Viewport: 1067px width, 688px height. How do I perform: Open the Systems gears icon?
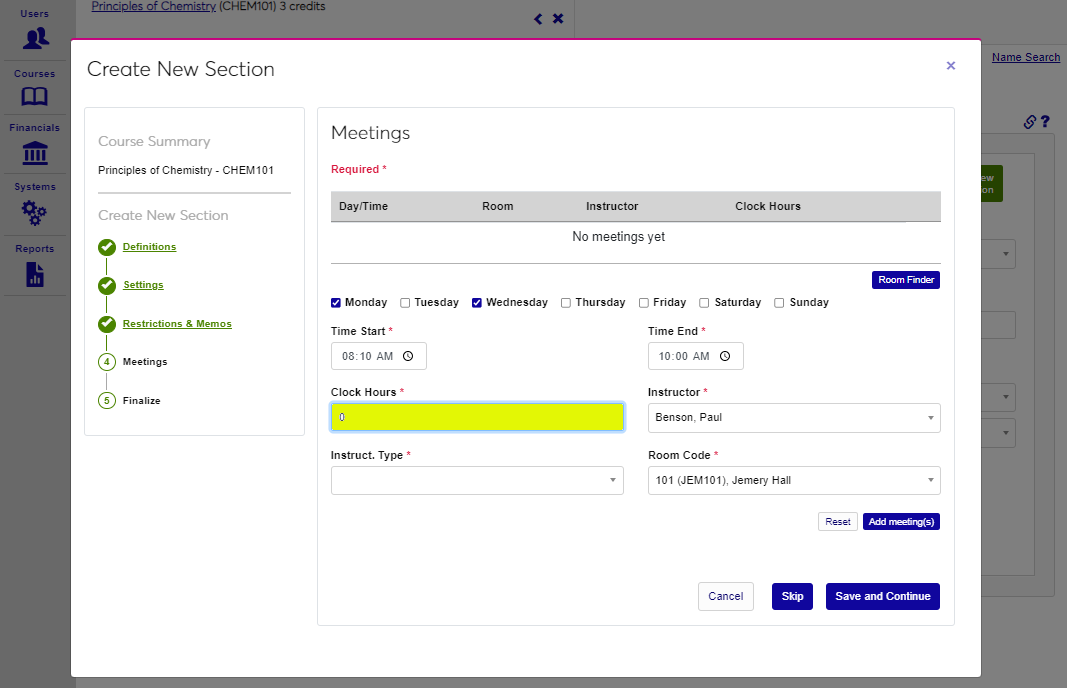35,212
